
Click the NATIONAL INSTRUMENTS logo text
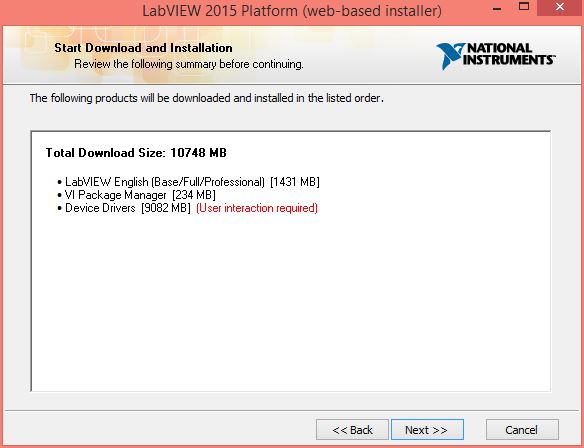(x=508, y=54)
